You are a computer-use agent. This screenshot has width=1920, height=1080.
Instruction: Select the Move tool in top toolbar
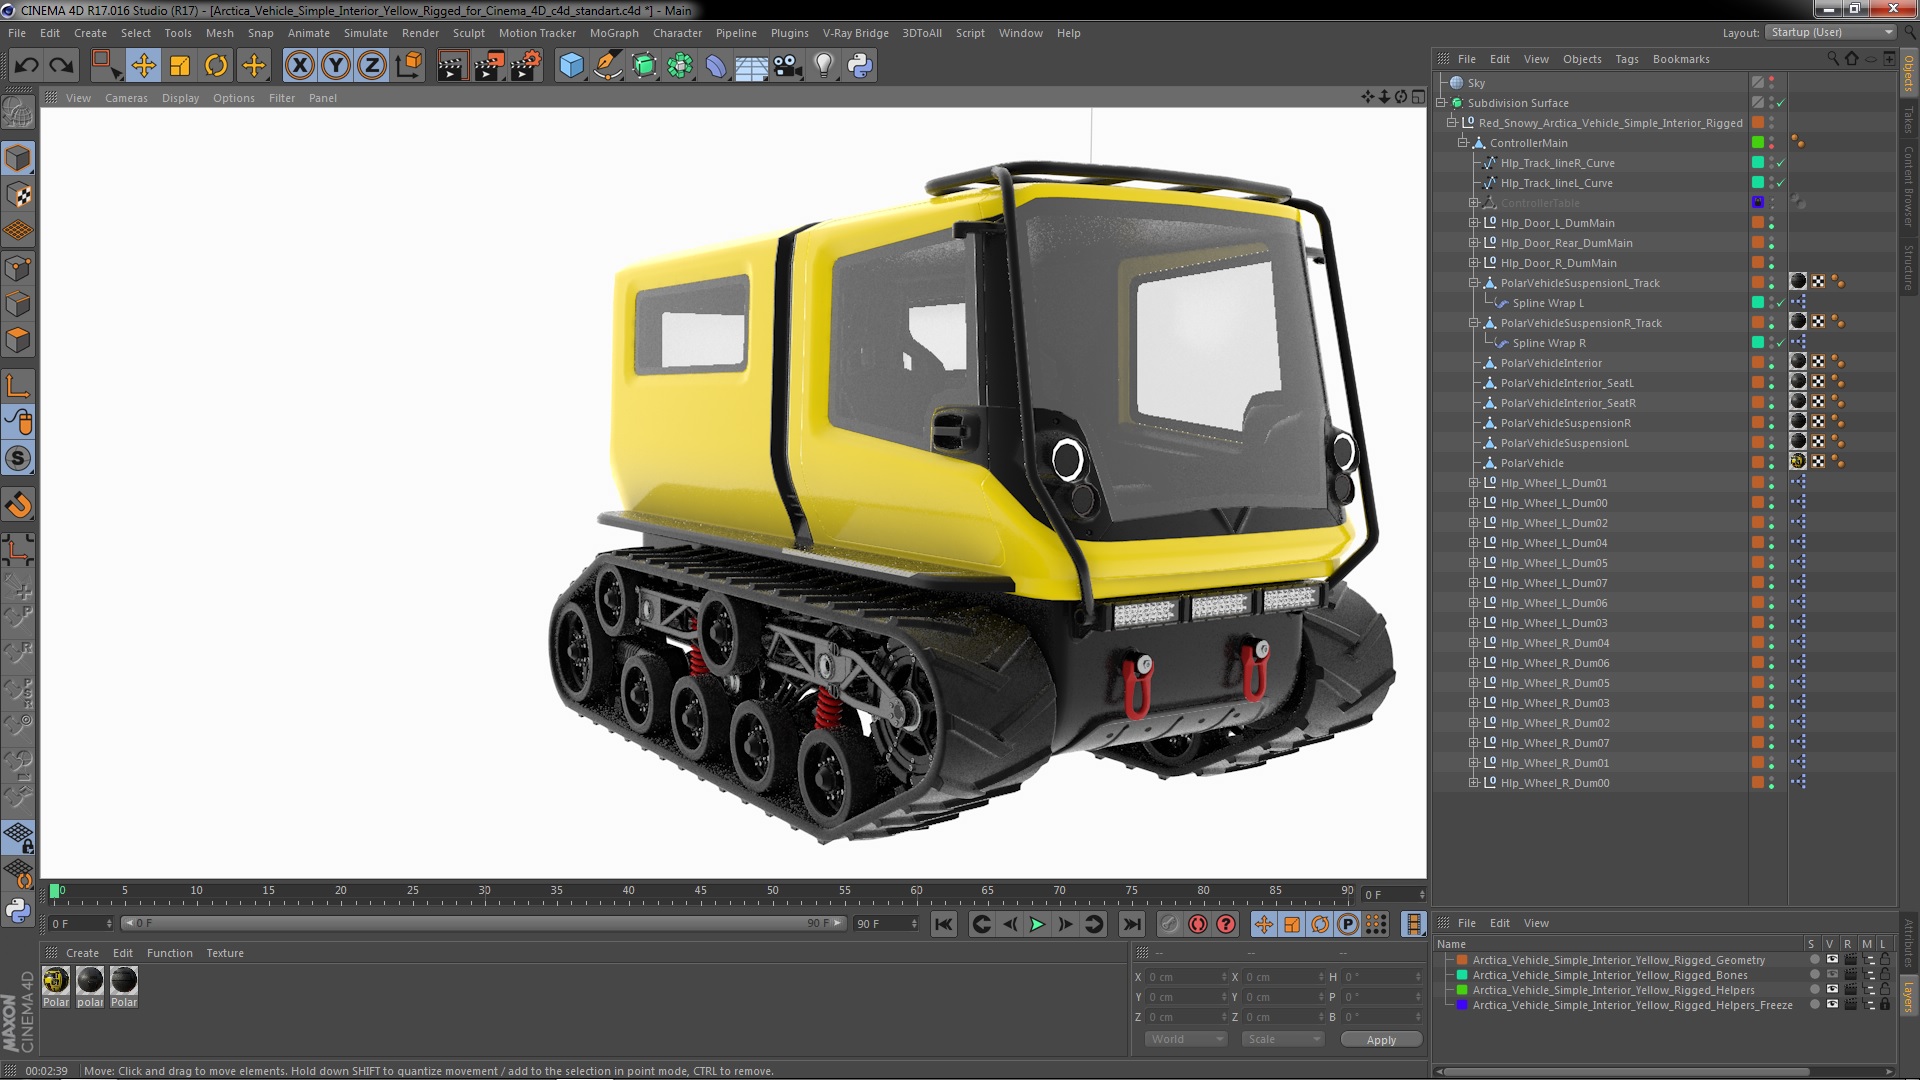click(x=143, y=66)
